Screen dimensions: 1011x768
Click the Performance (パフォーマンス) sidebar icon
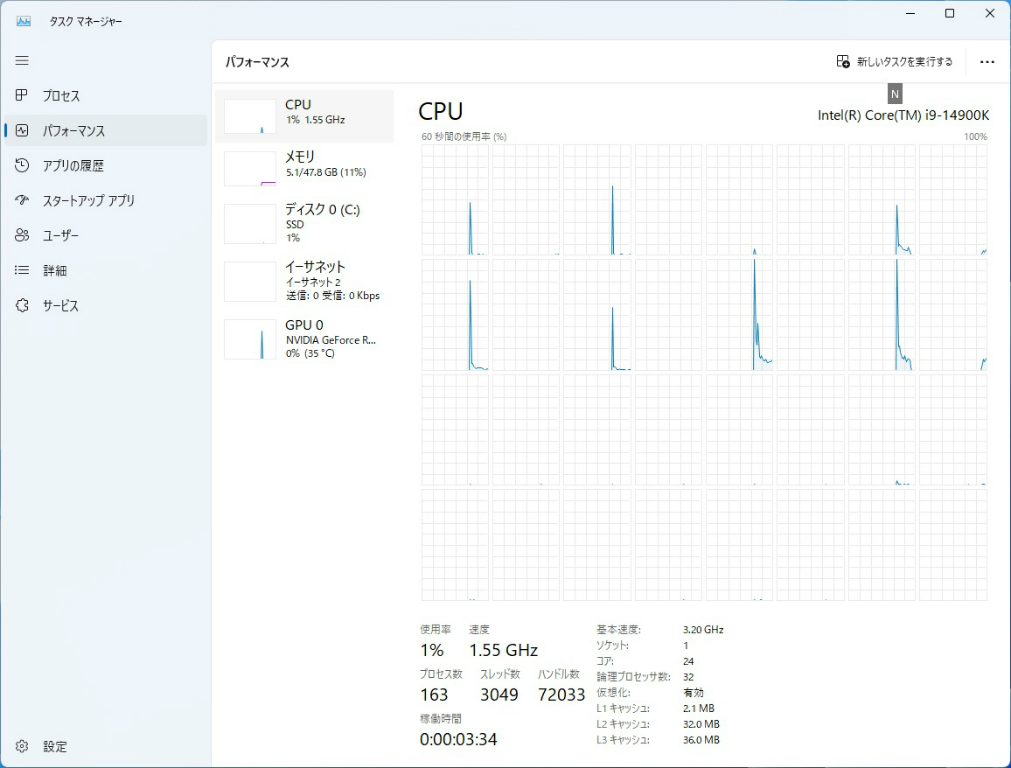22,130
